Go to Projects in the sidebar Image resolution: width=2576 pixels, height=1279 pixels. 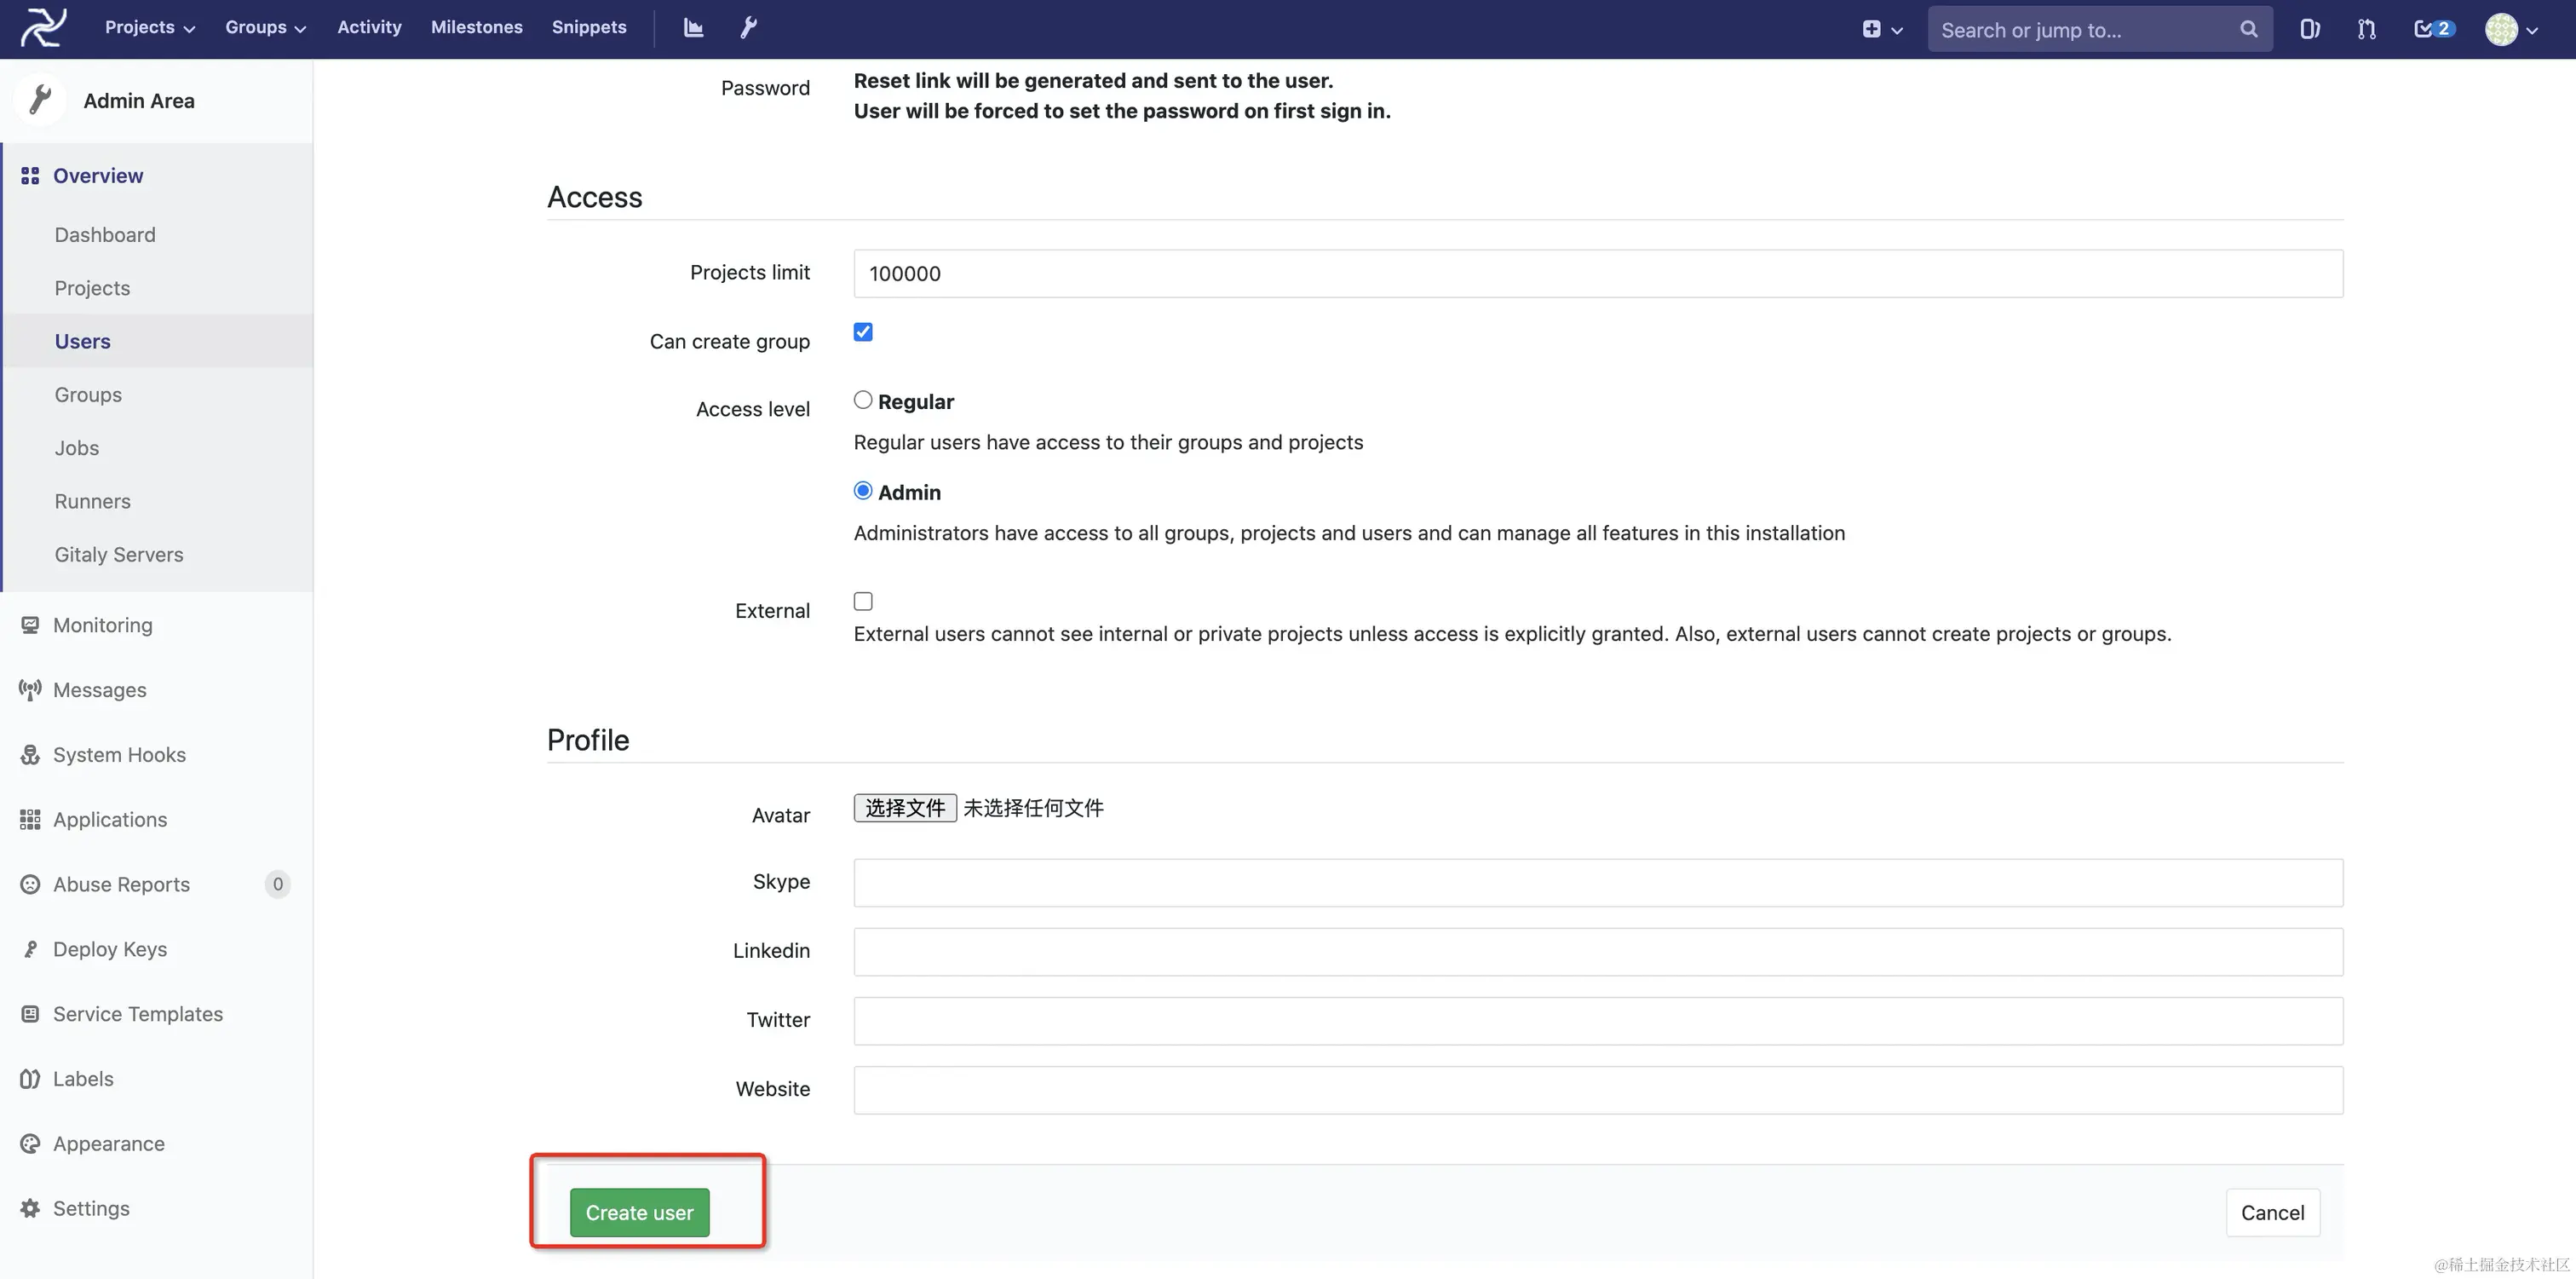tap(92, 288)
